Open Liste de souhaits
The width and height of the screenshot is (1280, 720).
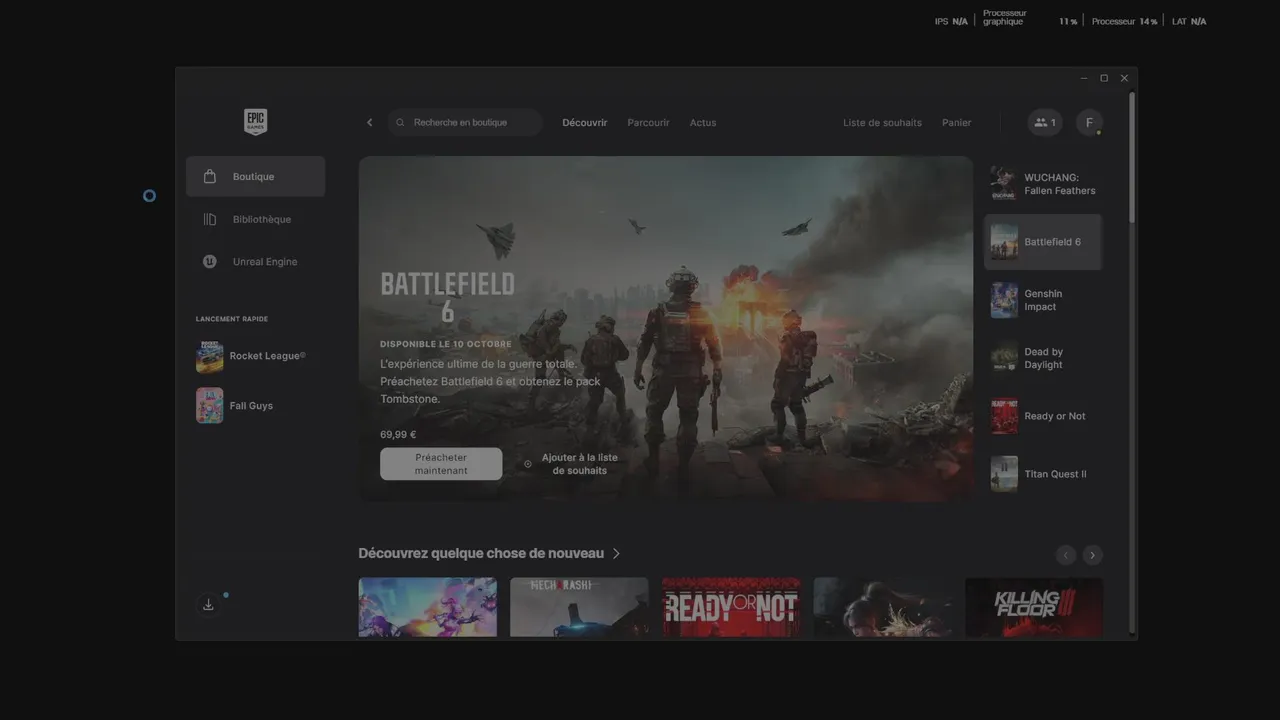(882, 123)
